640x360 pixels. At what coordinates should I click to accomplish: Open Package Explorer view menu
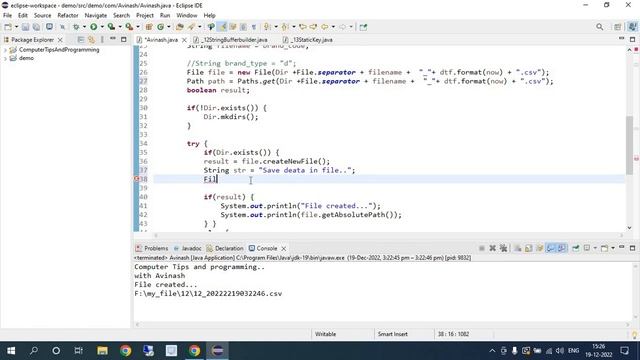[102, 40]
